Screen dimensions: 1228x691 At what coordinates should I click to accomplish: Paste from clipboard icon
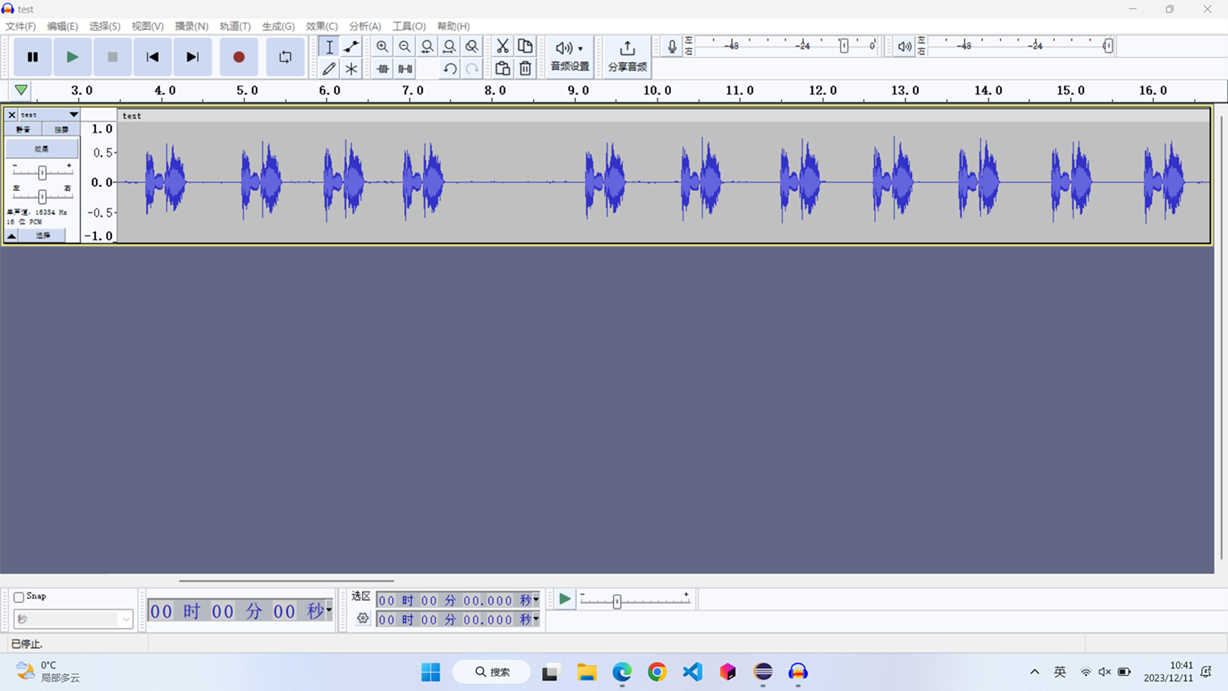(x=502, y=69)
